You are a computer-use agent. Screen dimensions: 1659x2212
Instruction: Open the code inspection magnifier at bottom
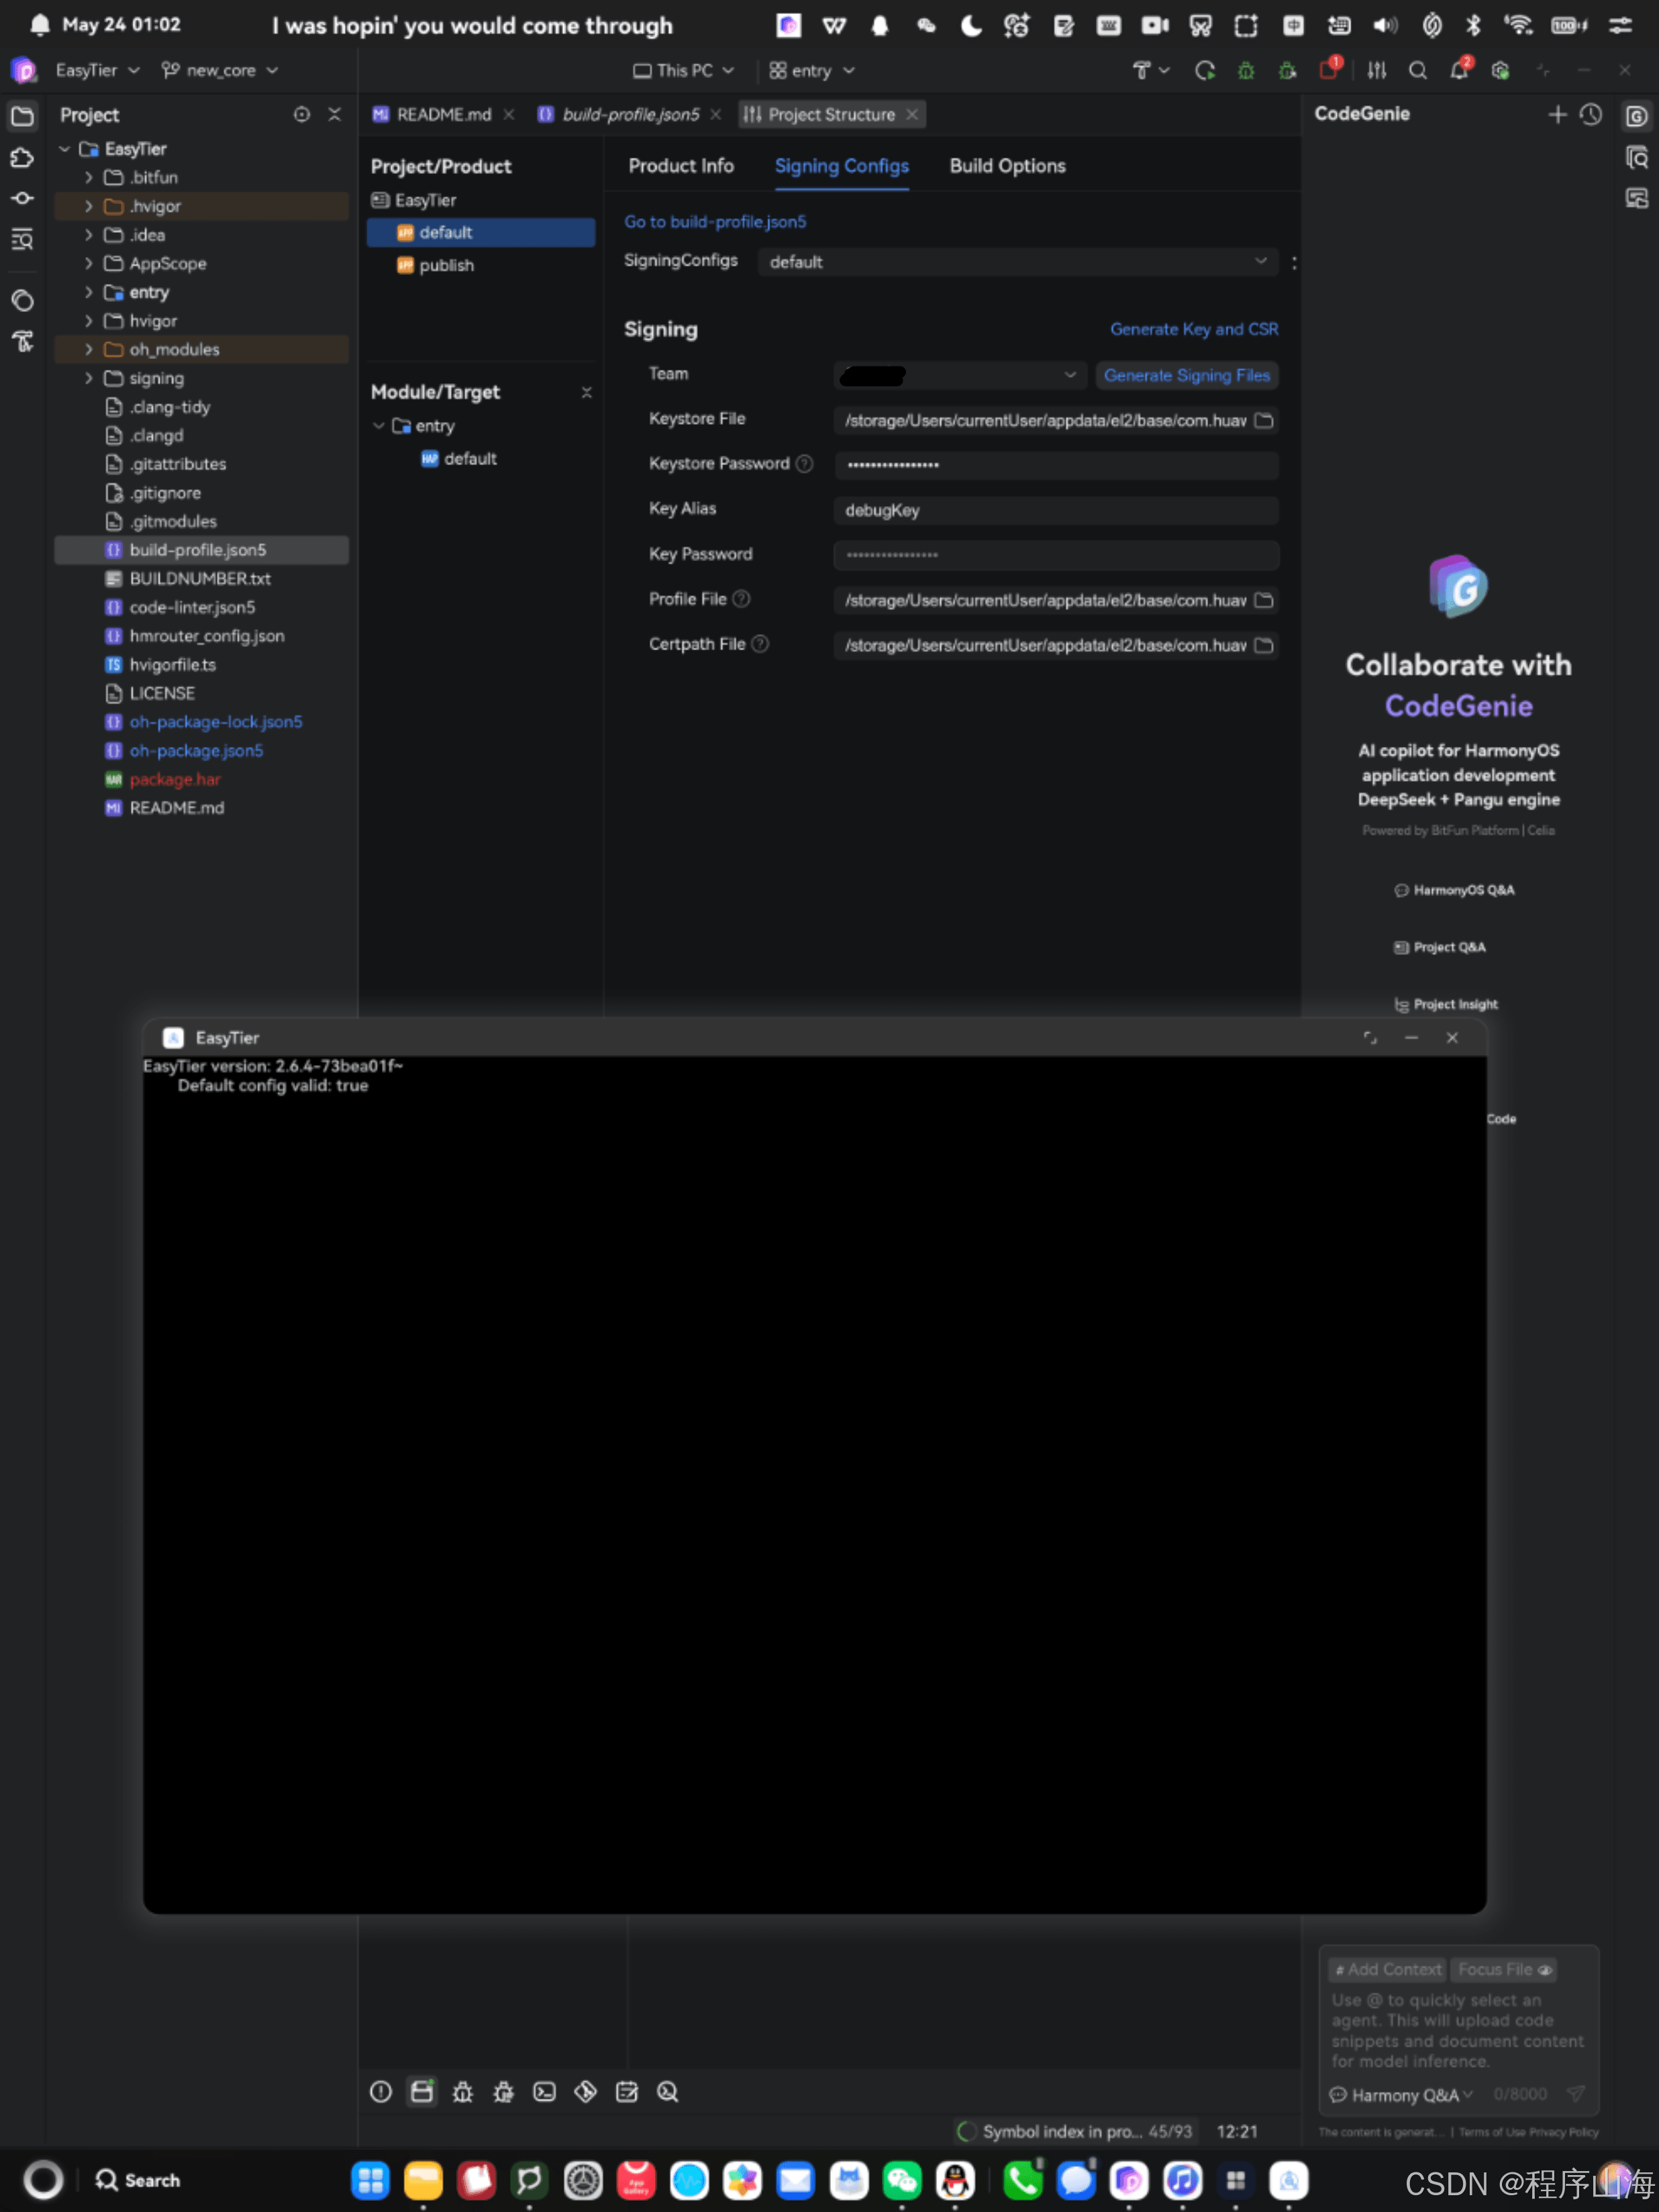coord(667,2091)
